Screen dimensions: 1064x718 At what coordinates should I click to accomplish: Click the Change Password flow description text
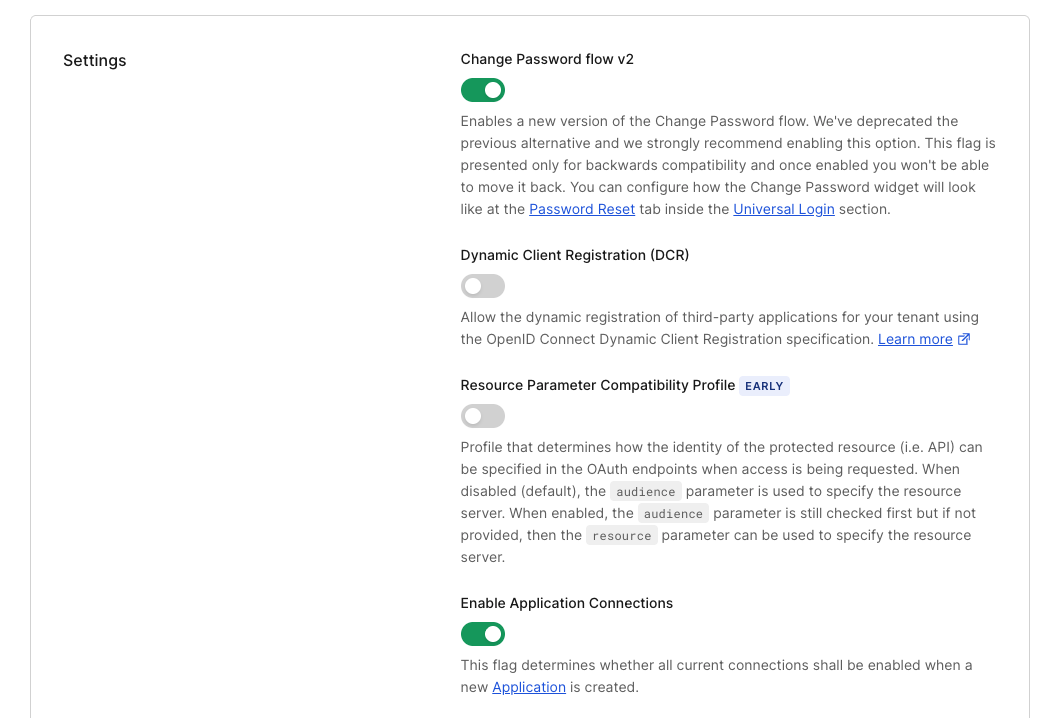pos(728,165)
